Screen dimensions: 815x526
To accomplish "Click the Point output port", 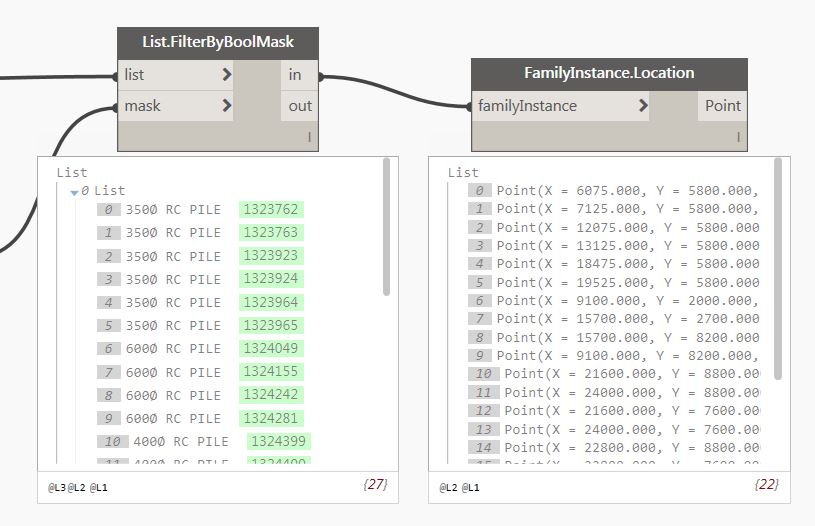I will coord(722,106).
